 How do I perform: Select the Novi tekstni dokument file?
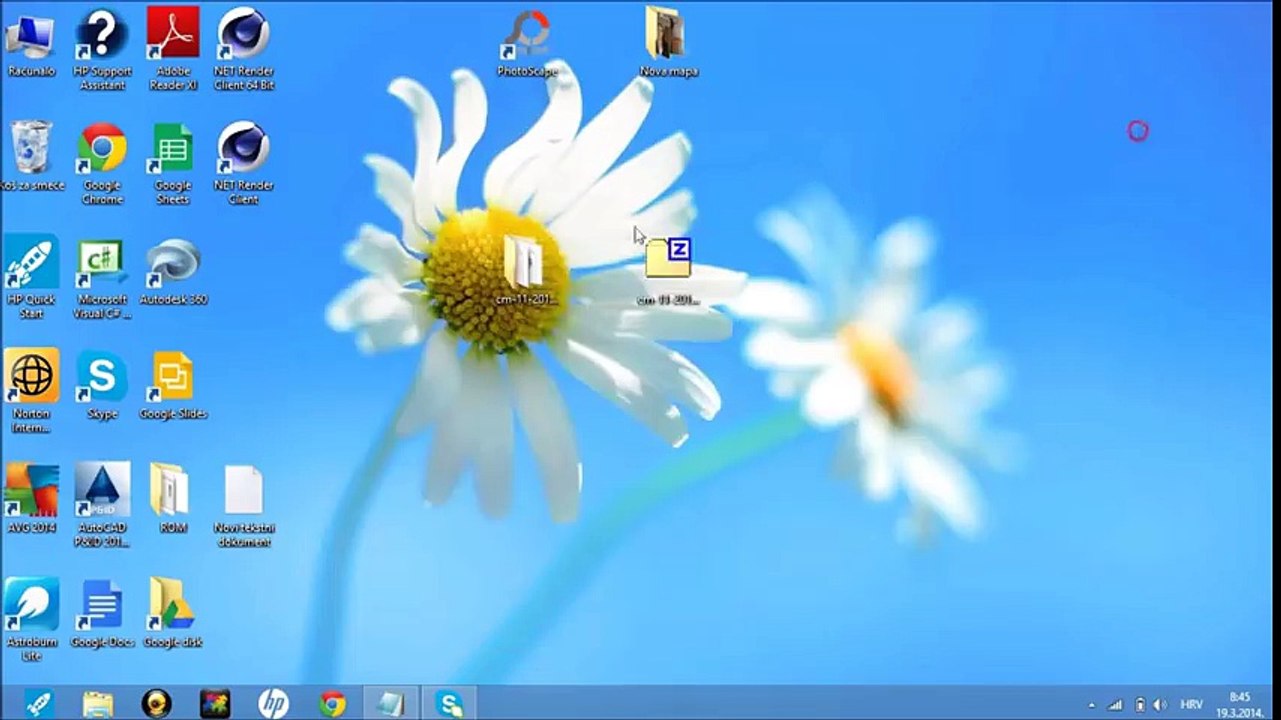[243, 505]
